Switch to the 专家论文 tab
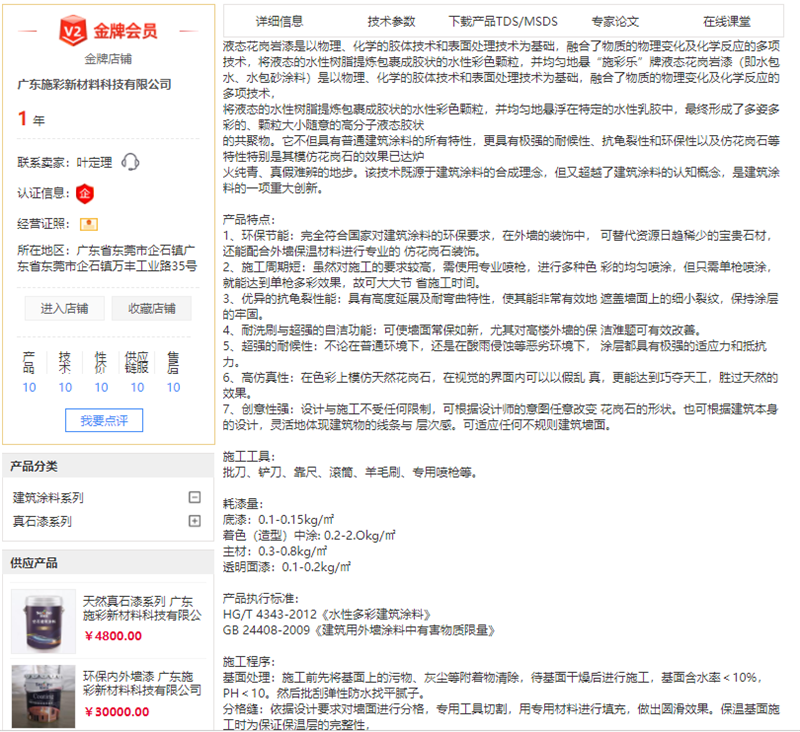Image resolution: width=800 pixels, height=732 pixels. click(x=615, y=21)
